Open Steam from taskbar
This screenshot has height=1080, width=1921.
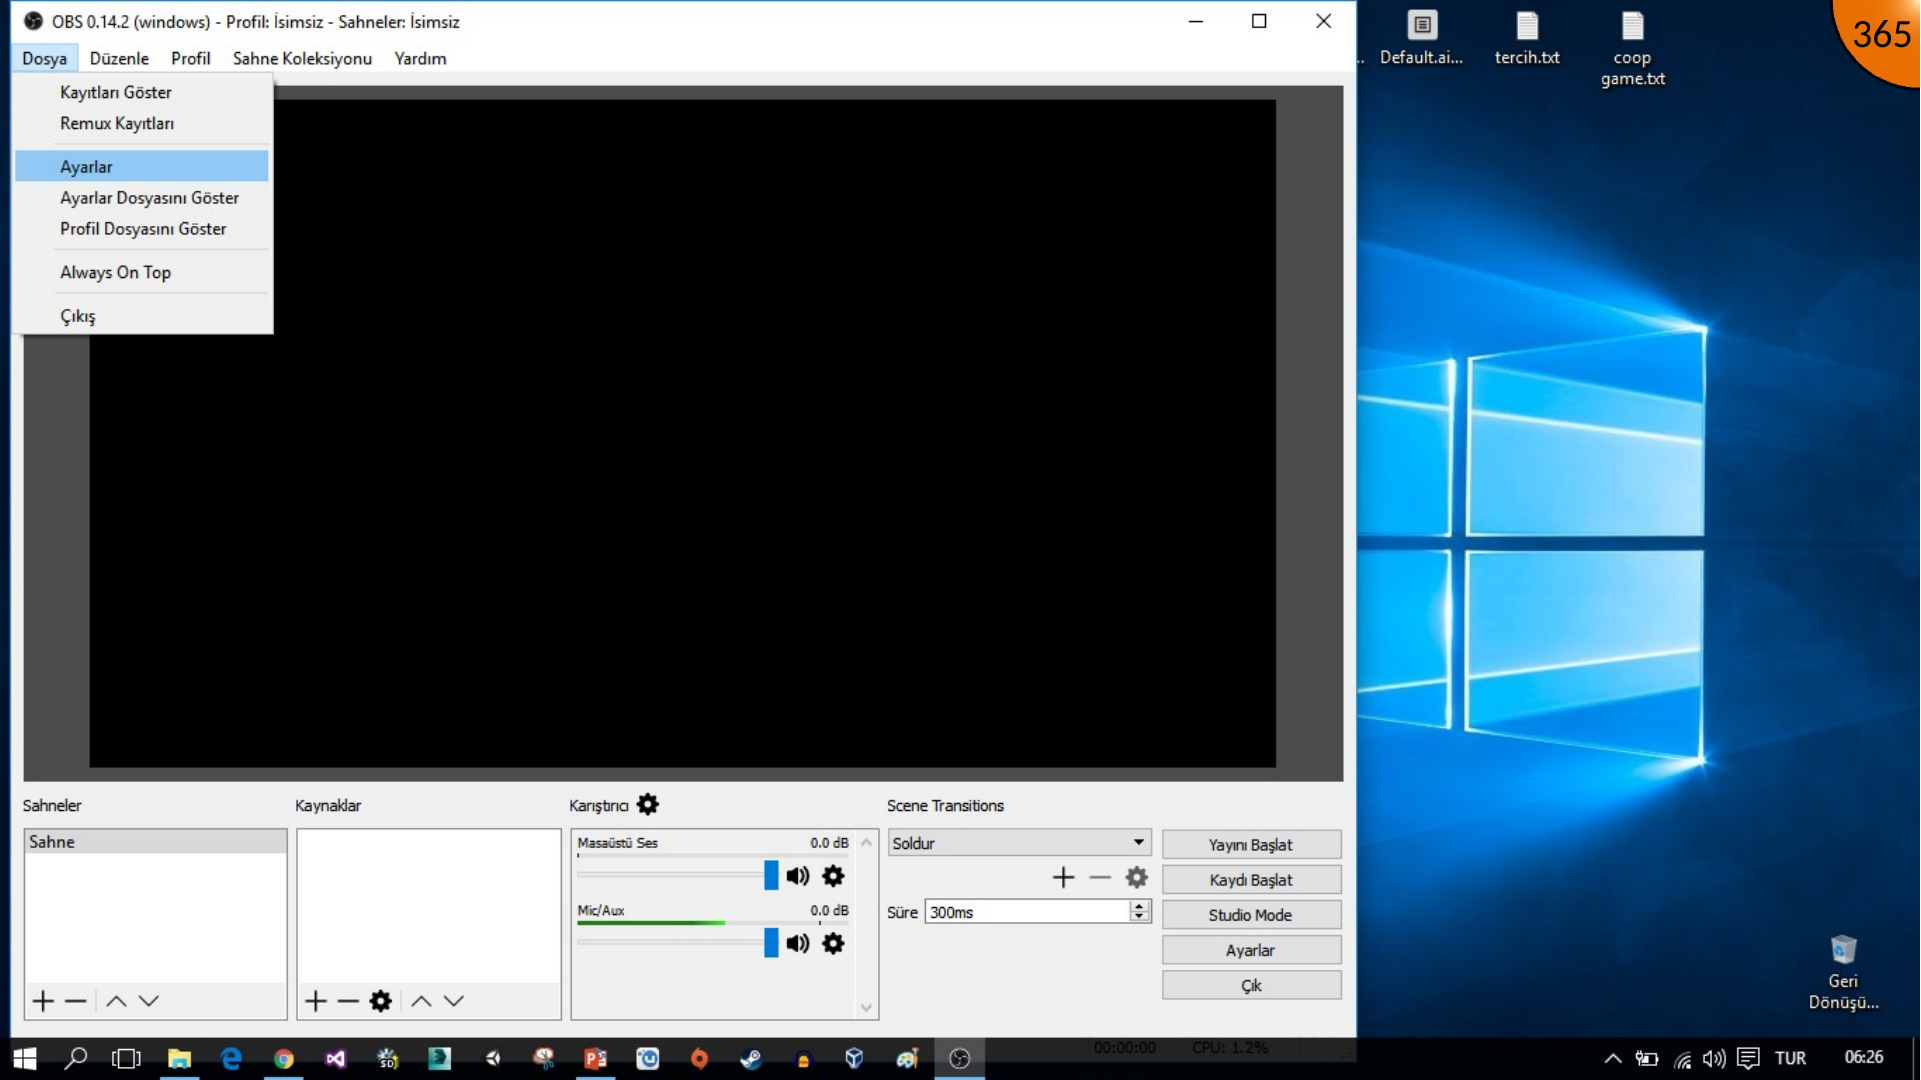pos(751,1058)
